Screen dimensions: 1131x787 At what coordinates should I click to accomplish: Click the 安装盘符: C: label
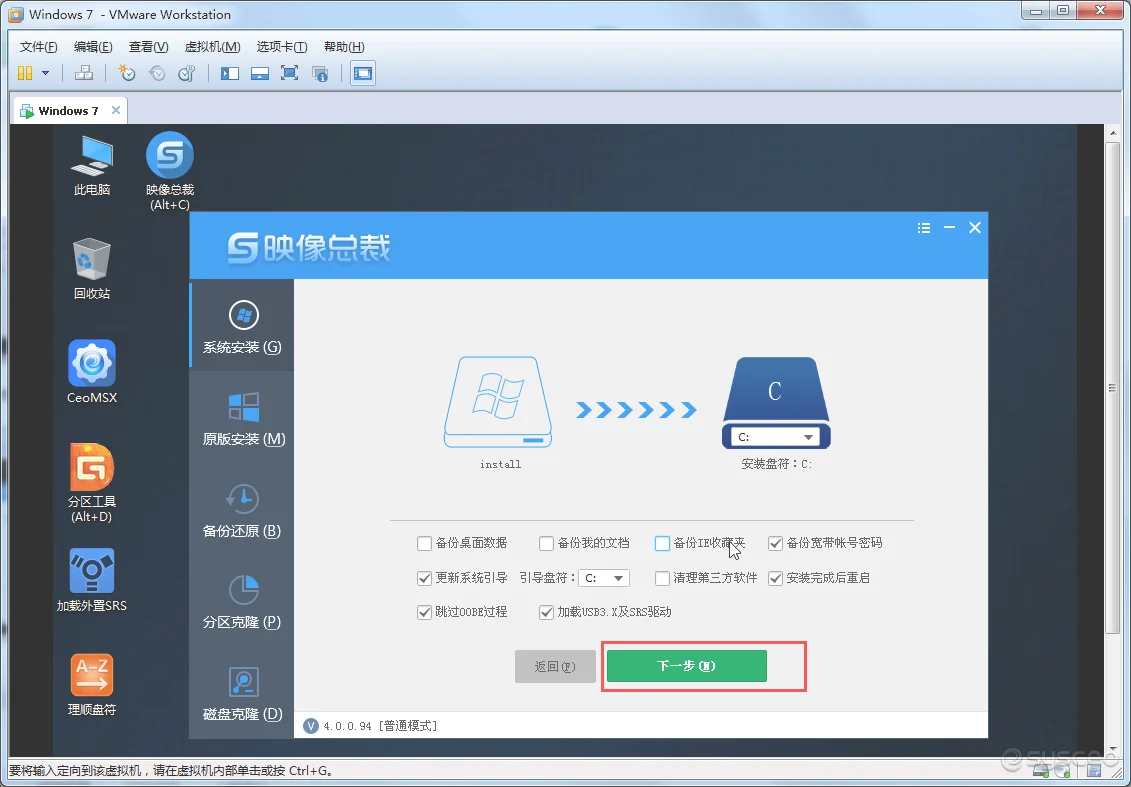click(x=776, y=464)
